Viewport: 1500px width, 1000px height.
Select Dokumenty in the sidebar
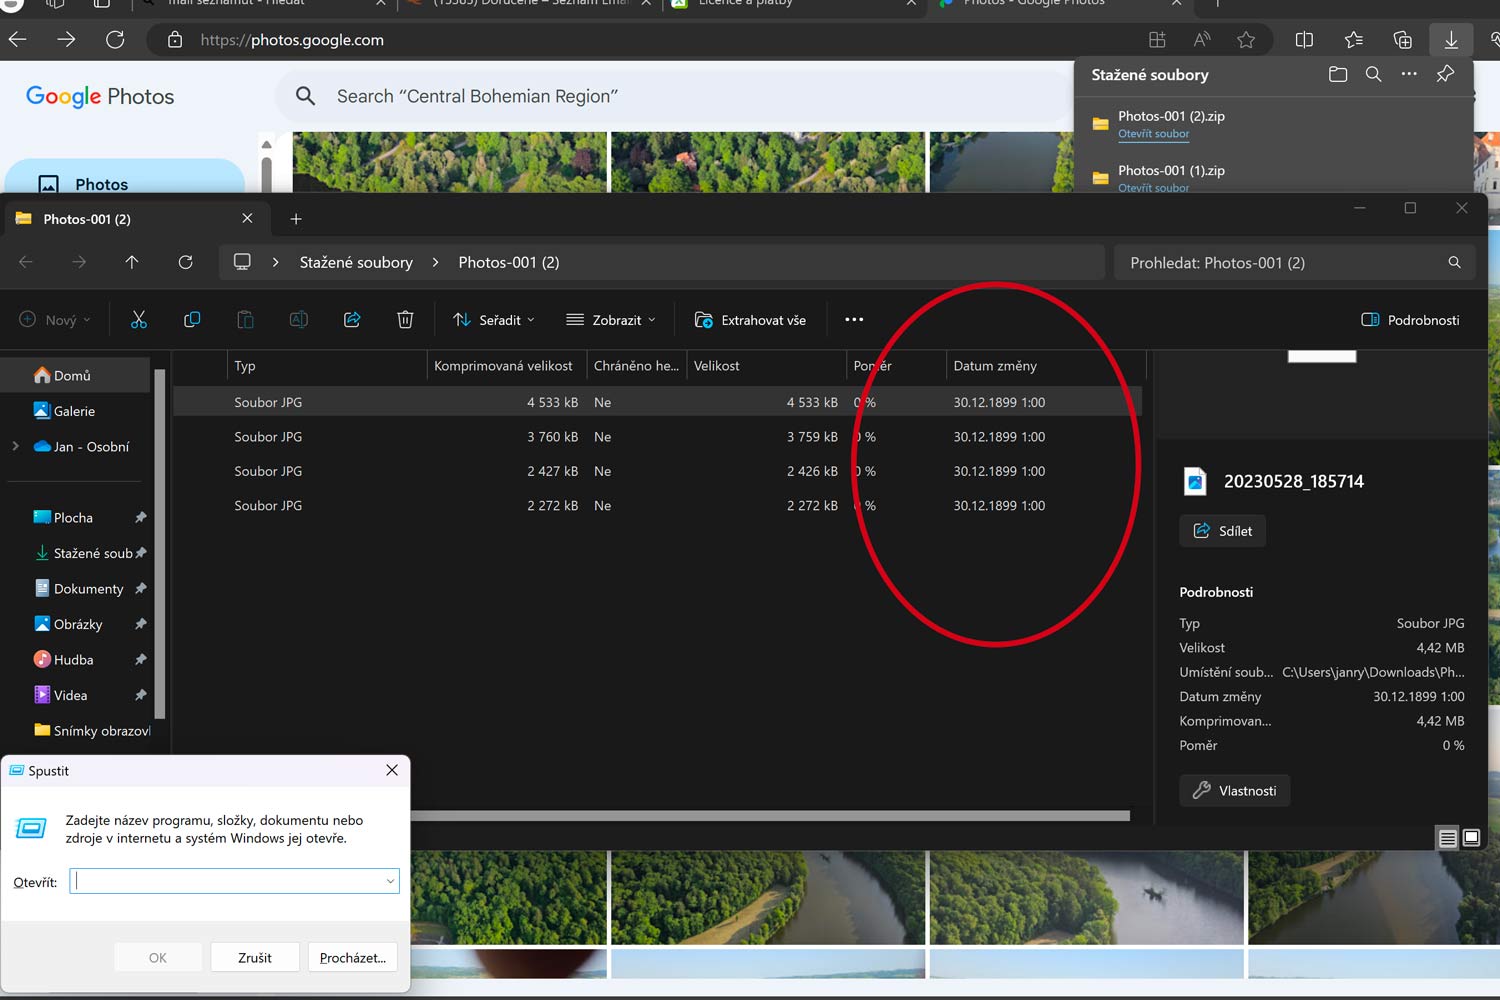88,589
